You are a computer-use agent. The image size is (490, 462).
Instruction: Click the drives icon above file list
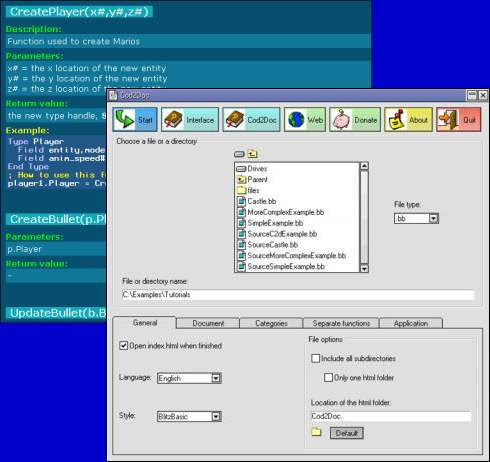click(x=239, y=154)
